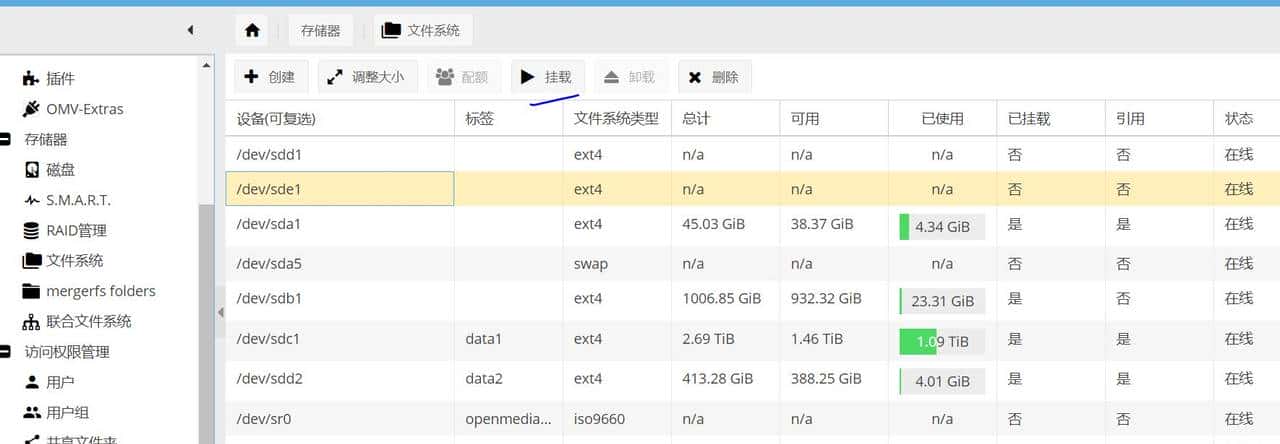Open mergerfs folders section
Viewport: 1280px width, 444px height.
(x=100, y=291)
